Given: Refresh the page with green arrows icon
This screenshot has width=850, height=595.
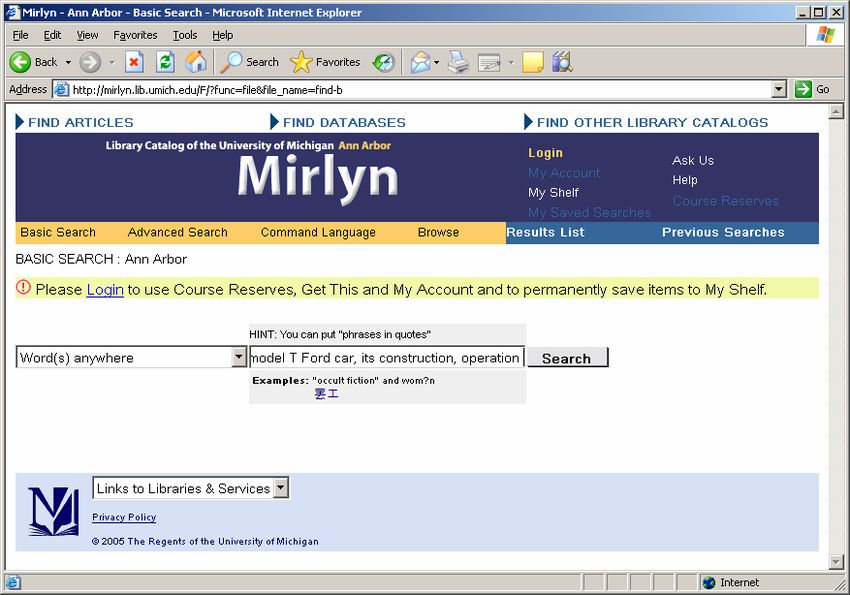Looking at the screenshot, I should 165,62.
